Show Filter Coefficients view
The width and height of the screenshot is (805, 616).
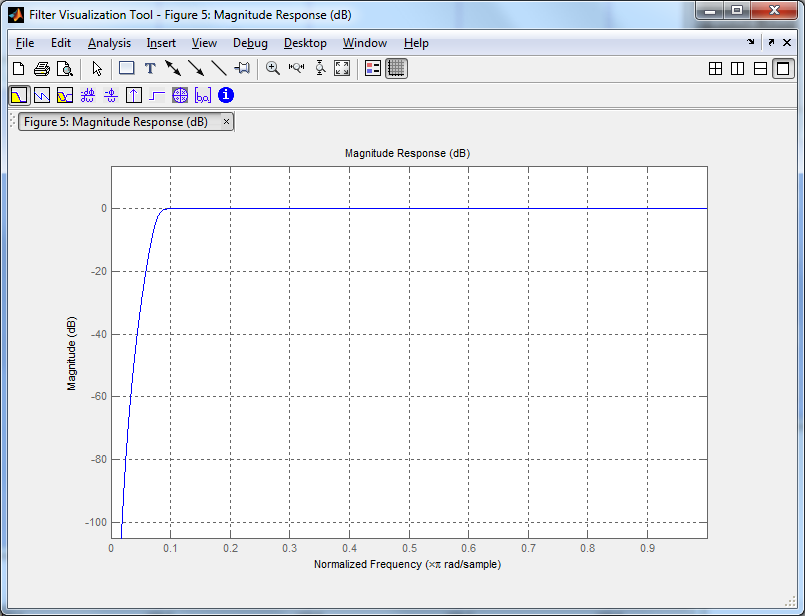pos(203,95)
